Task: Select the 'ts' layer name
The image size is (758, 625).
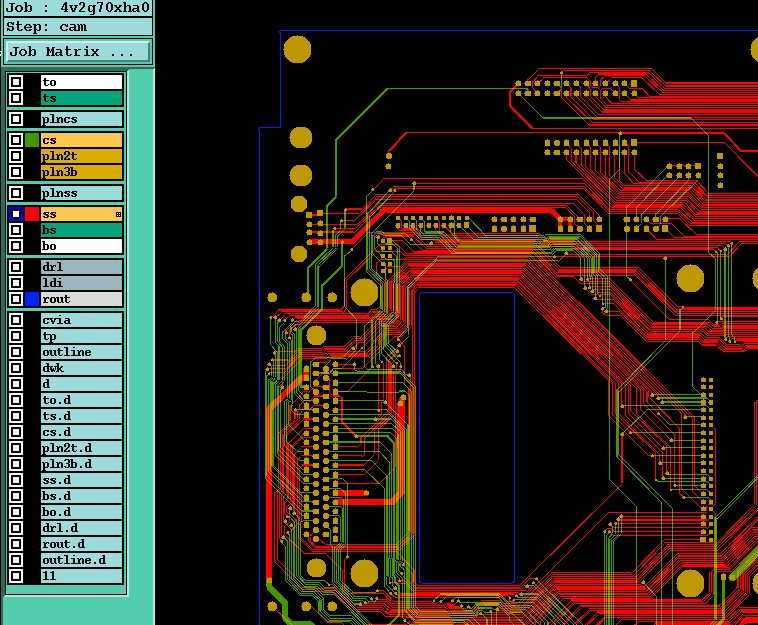Action: [81, 98]
